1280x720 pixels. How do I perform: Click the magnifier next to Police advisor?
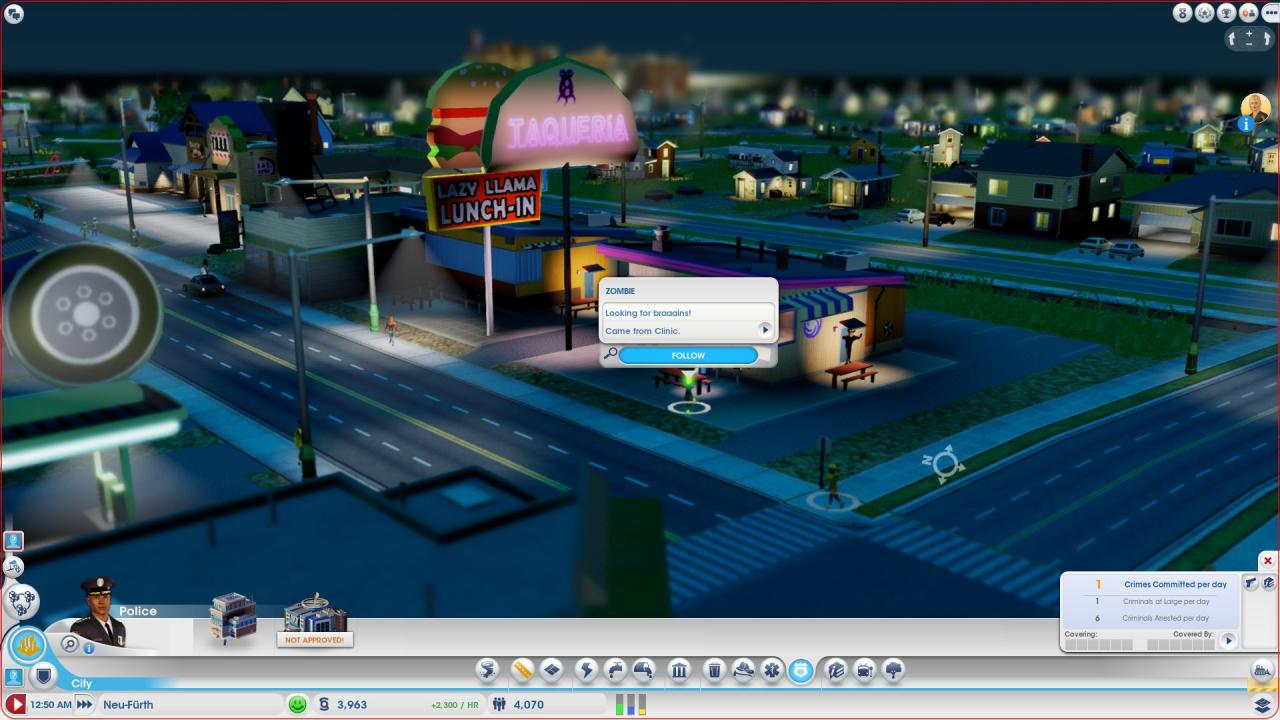coord(69,645)
